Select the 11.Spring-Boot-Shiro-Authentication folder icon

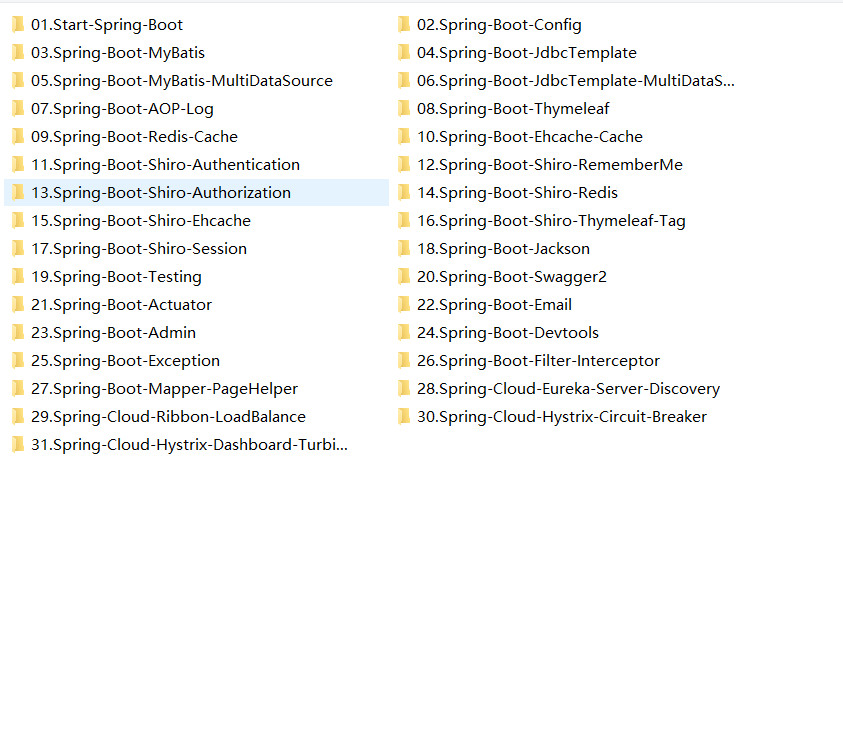pyautogui.click(x=18, y=164)
